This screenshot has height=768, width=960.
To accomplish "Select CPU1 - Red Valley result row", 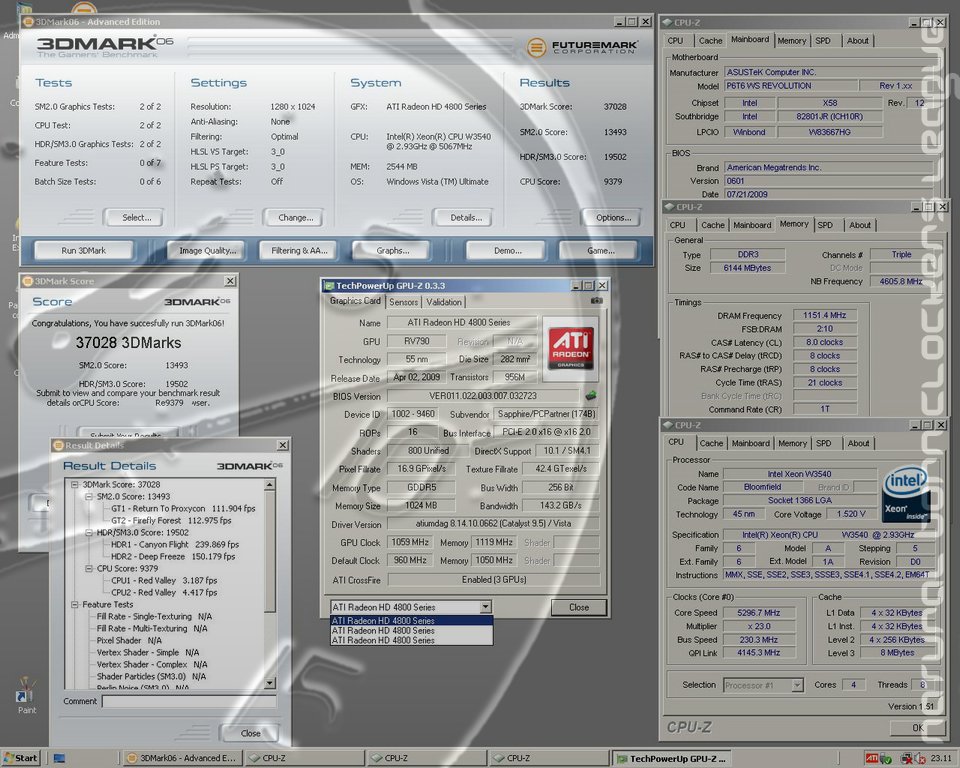I will 164,580.
